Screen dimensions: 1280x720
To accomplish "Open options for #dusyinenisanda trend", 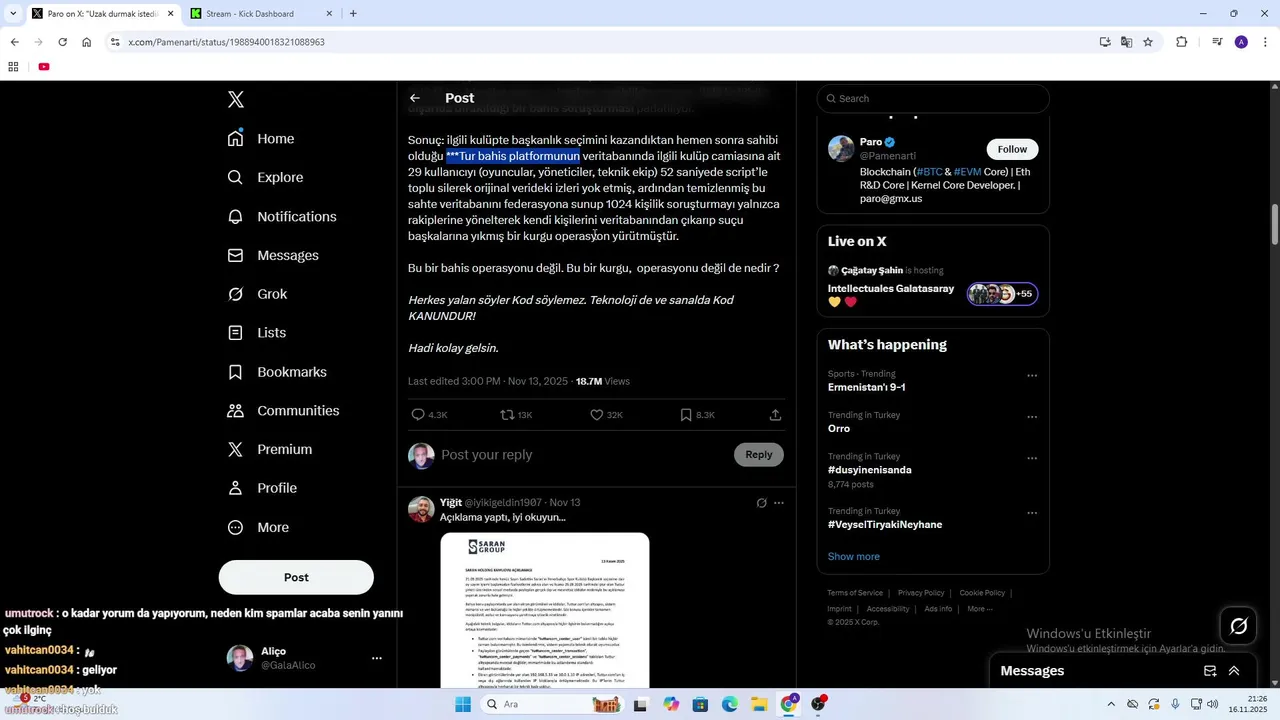I will (1032, 458).
